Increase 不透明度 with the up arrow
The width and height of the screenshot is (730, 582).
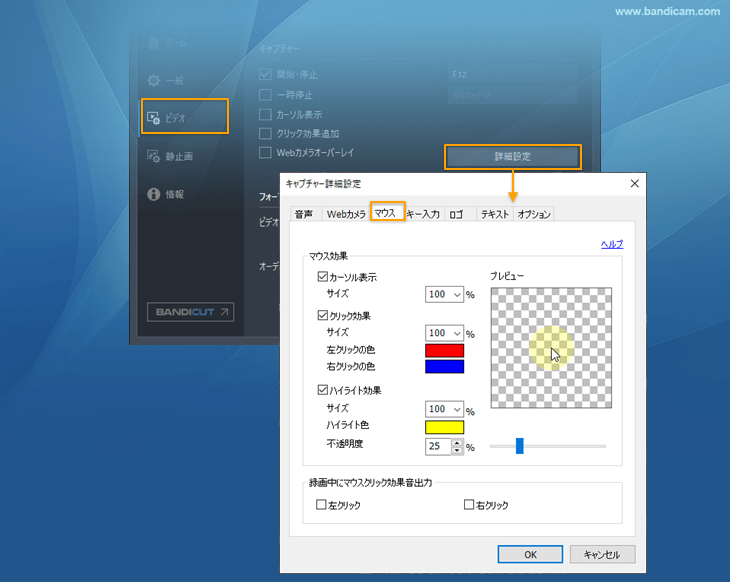(457, 443)
